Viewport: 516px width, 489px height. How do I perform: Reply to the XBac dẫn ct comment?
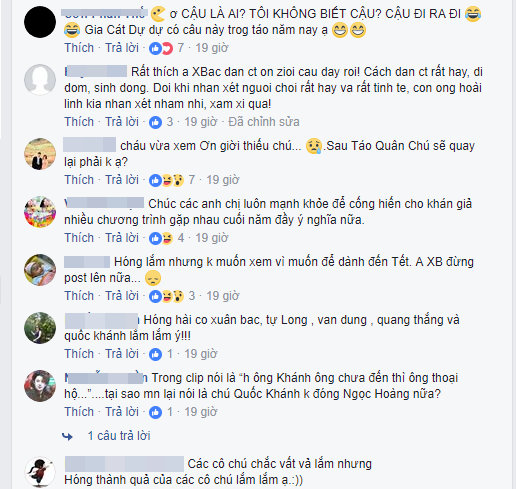pos(122,122)
